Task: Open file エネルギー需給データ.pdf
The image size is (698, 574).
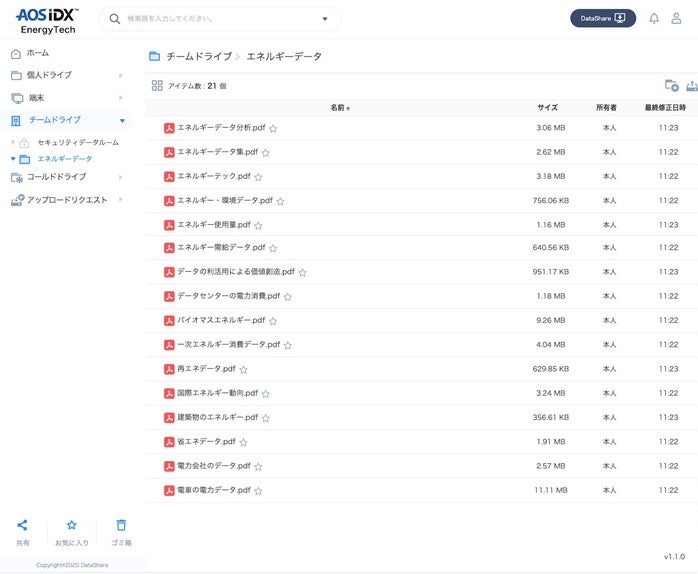Action: 221,248
